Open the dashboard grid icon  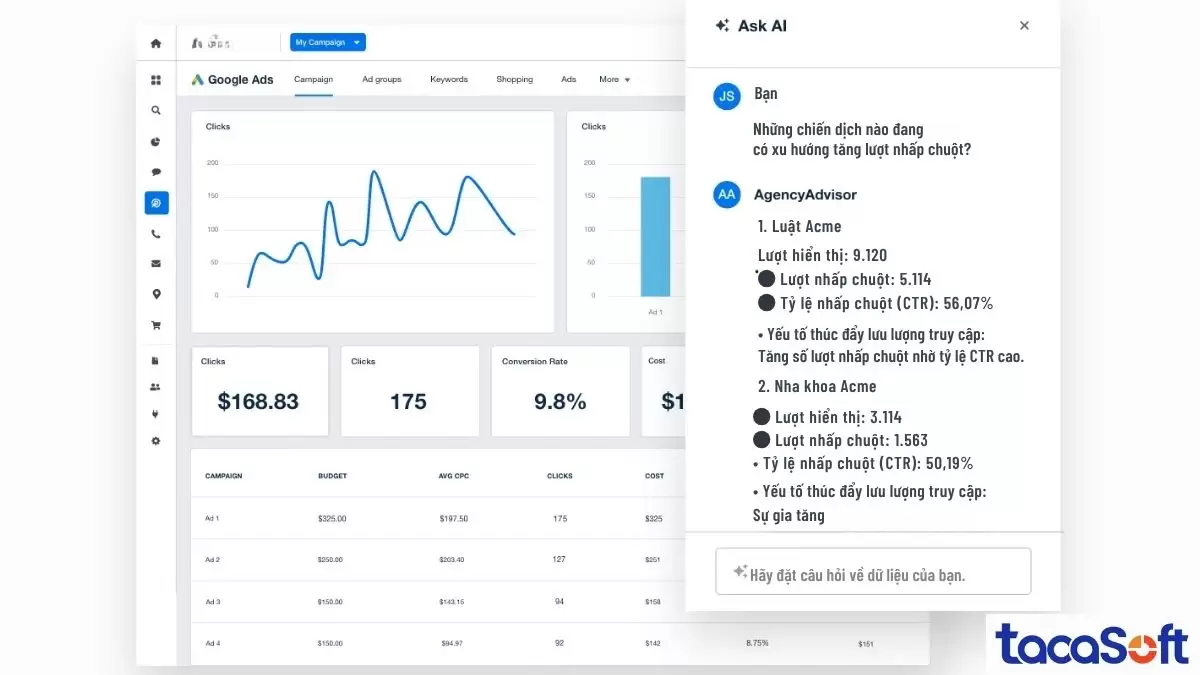pos(155,80)
